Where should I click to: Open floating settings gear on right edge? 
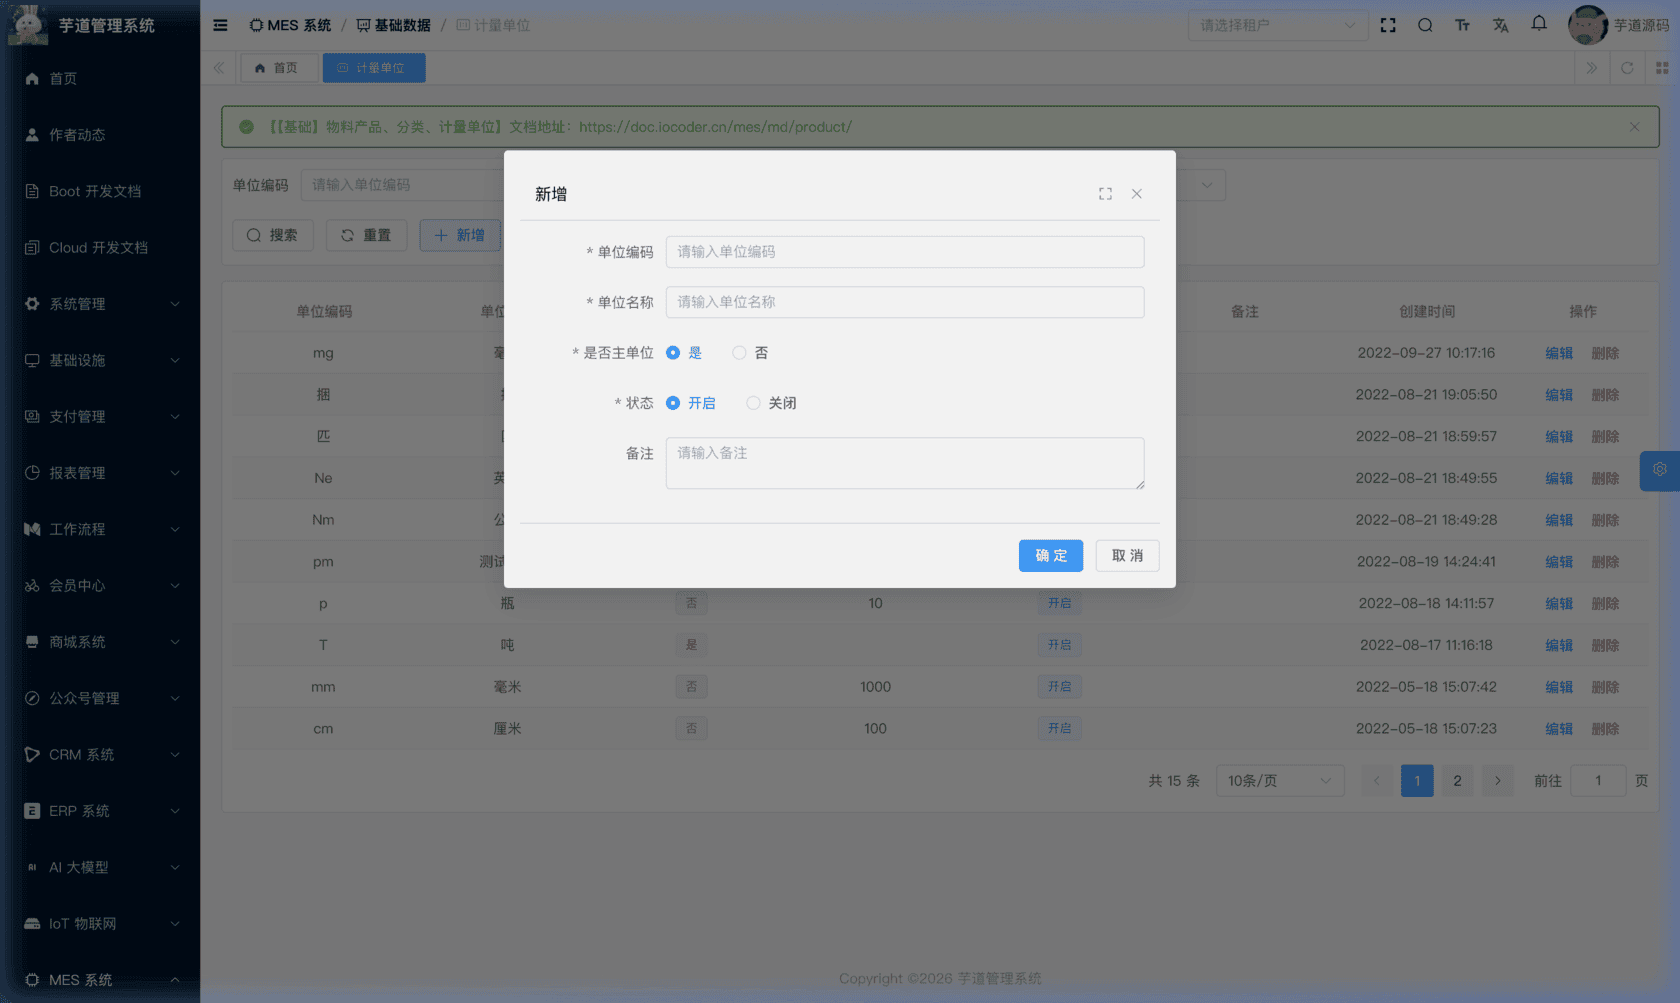coord(1659,470)
